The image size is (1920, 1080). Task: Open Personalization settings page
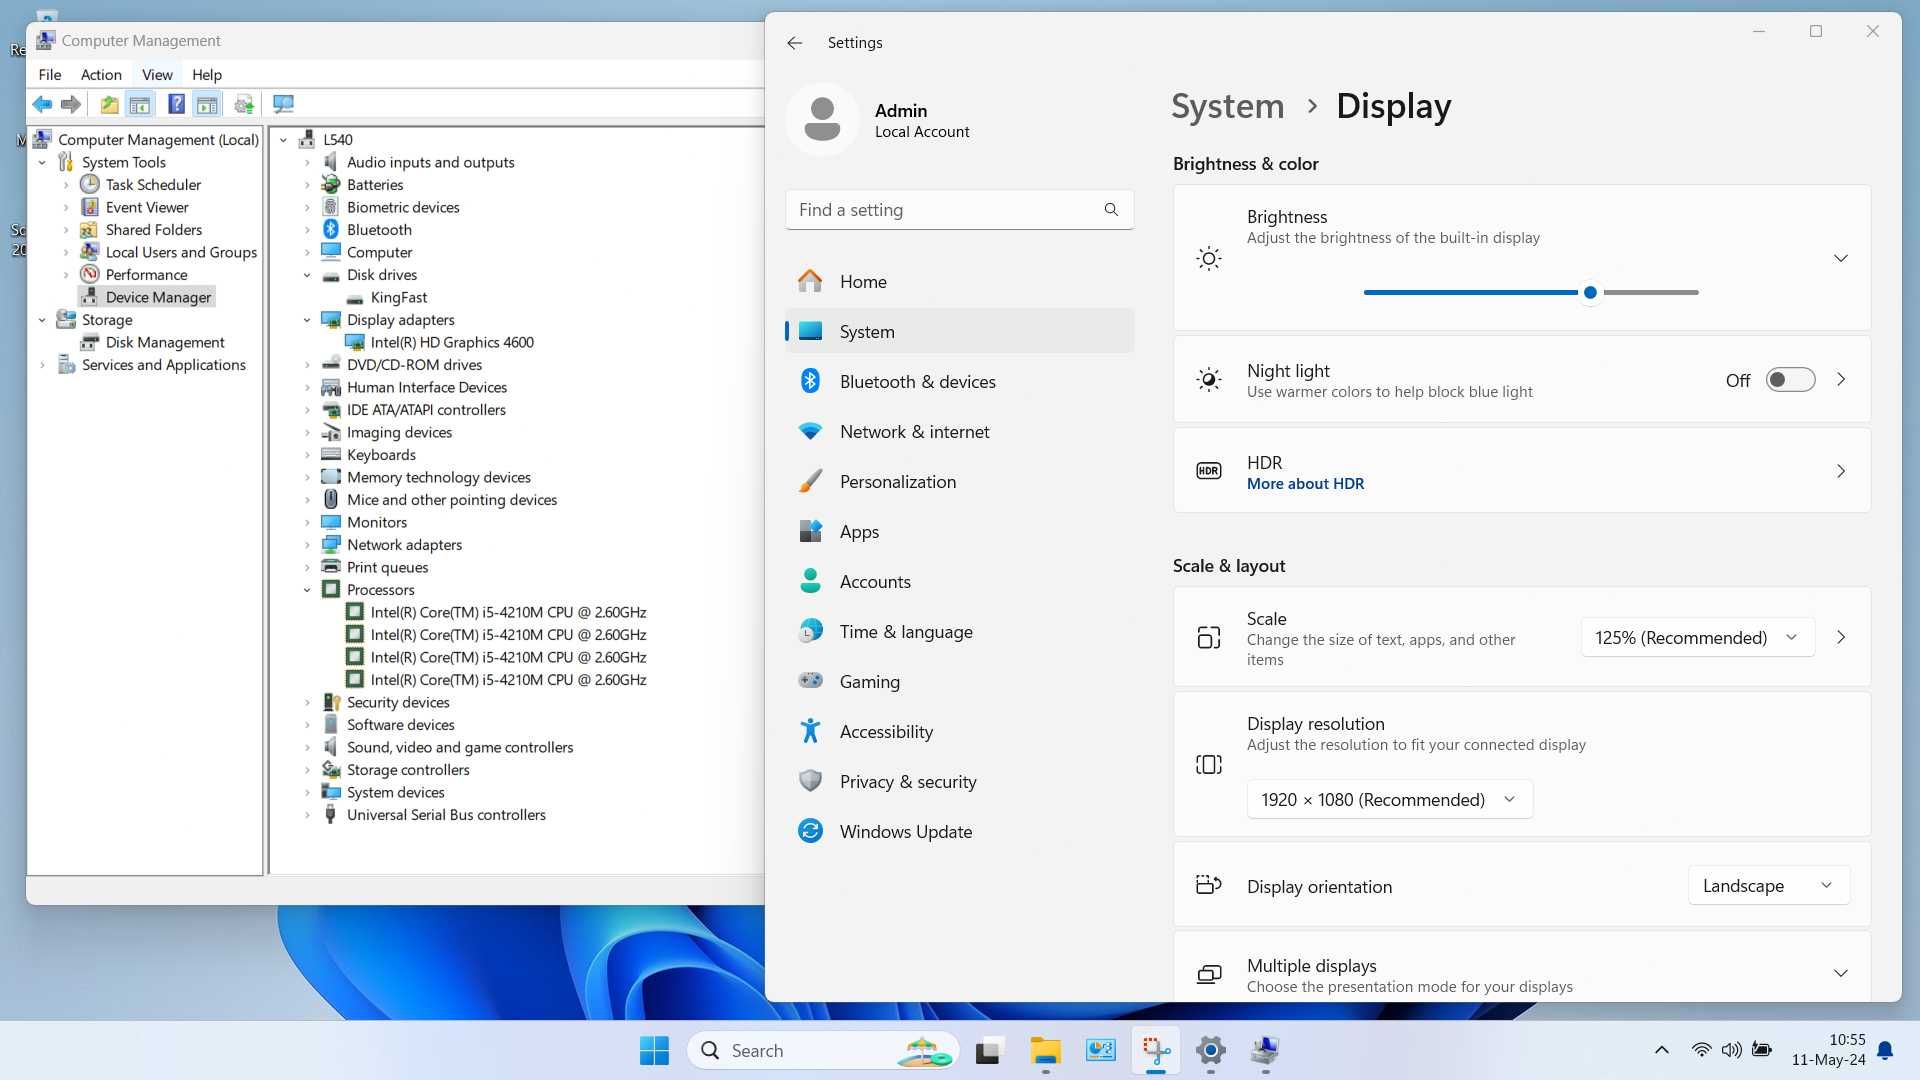(959, 481)
